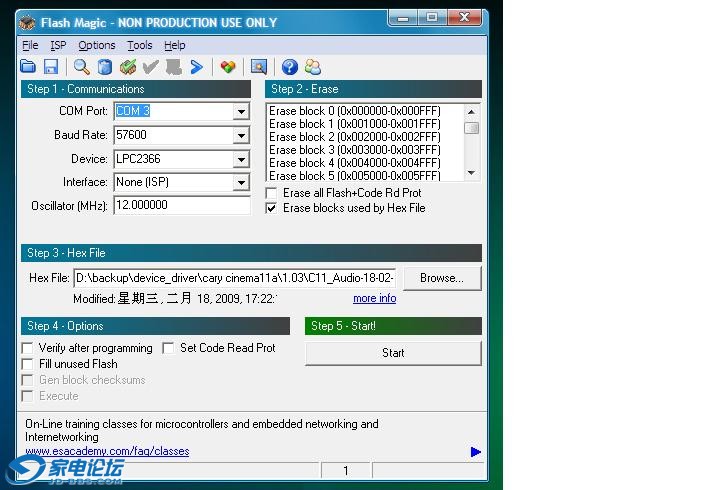Screen dimensions: 720x490
Task: Open the more info link
Action: [x=375, y=299]
